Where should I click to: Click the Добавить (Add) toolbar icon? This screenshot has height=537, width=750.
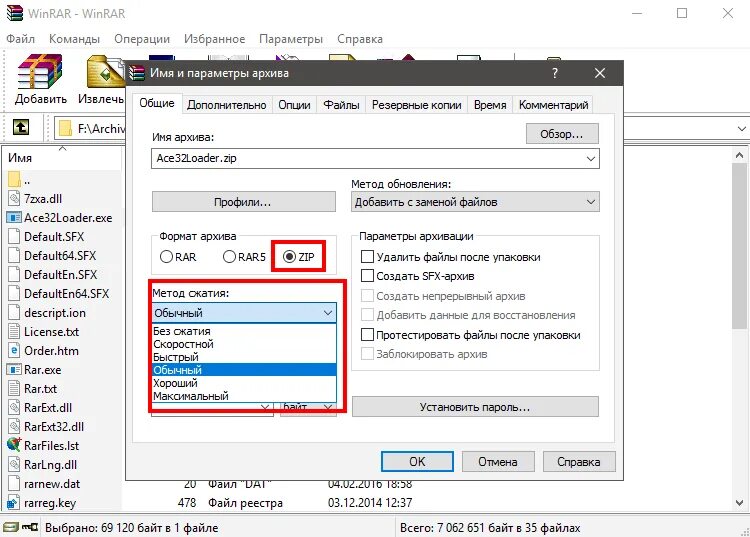coord(41,72)
